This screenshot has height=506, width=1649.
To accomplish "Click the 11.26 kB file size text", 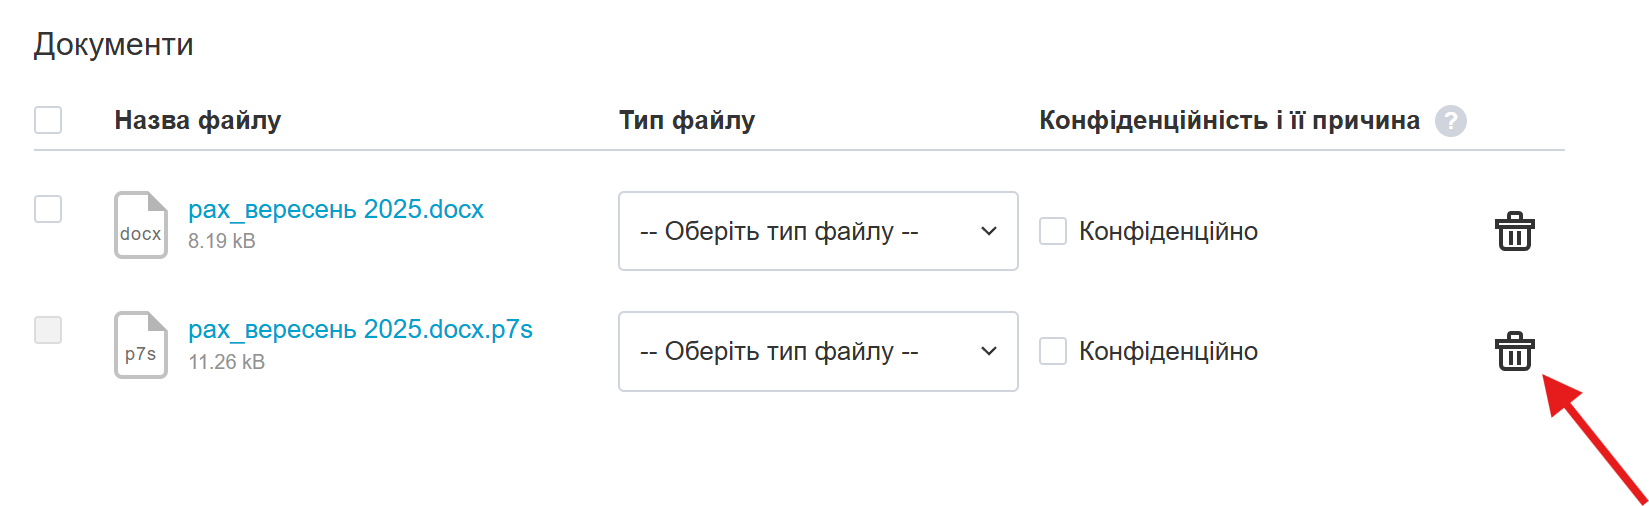I will click(227, 361).
